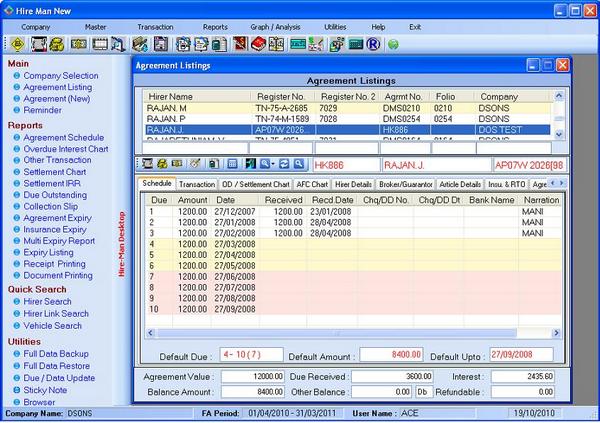Click the open book toolbar icon
This screenshot has width=600, height=423.
276,44
